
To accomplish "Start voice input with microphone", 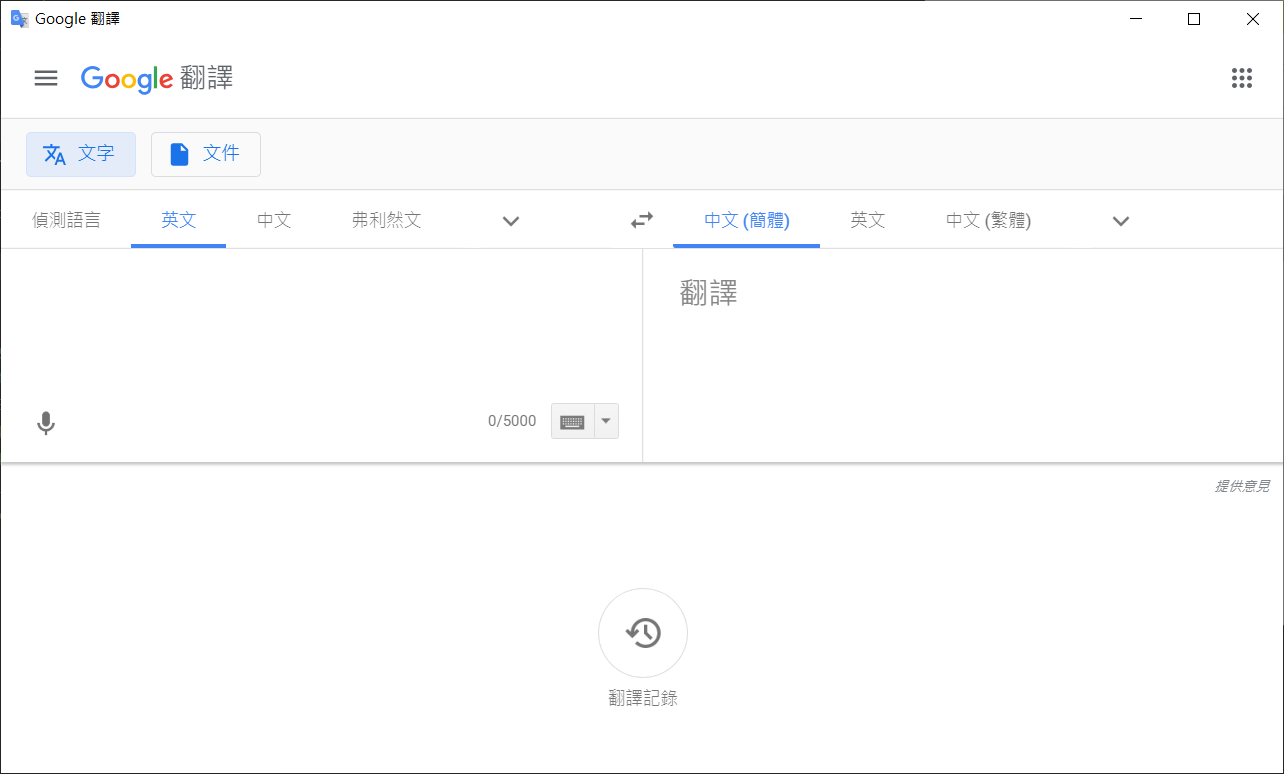I will coord(46,423).
